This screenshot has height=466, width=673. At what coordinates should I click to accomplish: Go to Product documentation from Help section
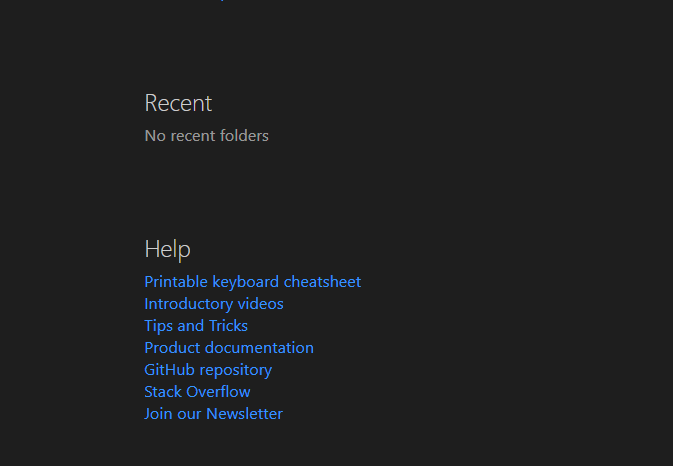click(229, 348)
